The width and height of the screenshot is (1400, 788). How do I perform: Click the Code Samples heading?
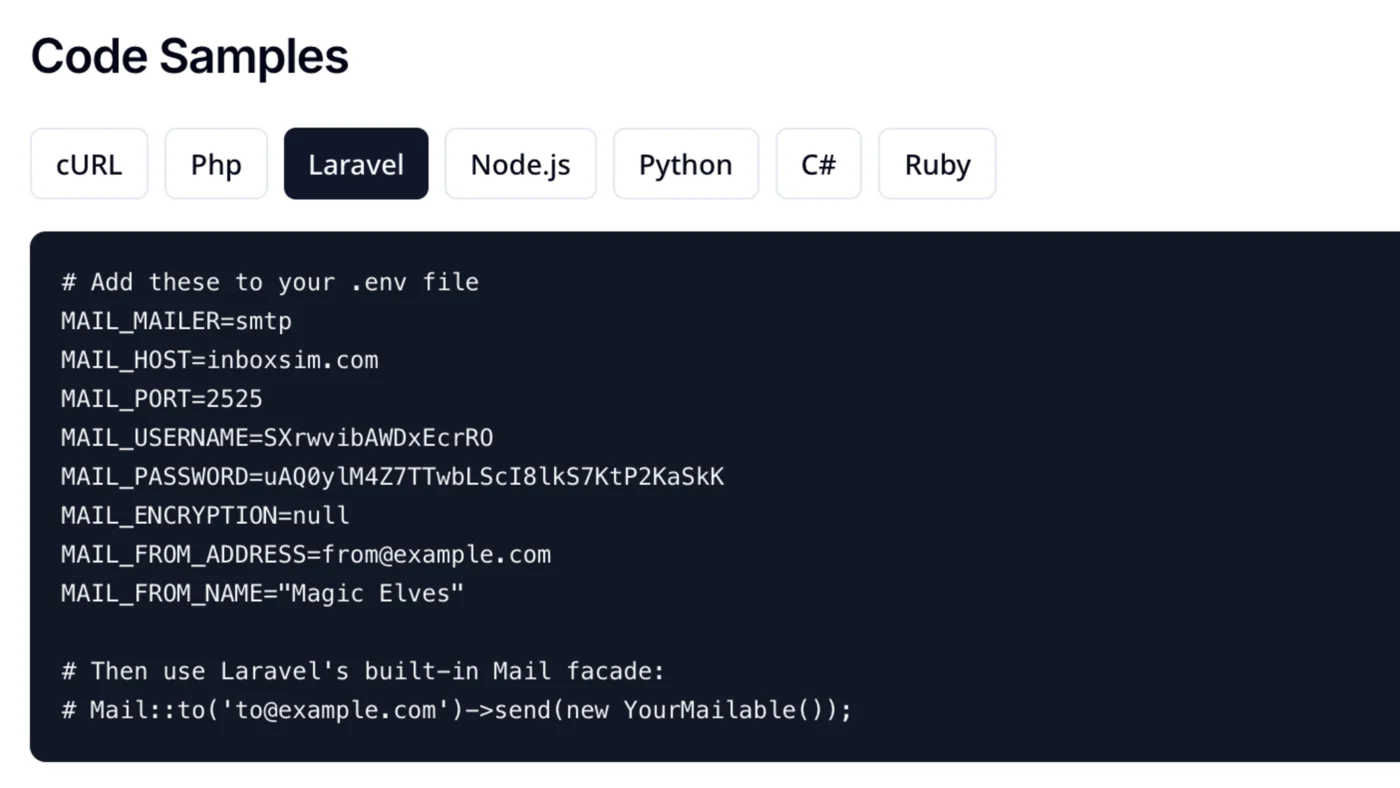click(x=188, y=56)
